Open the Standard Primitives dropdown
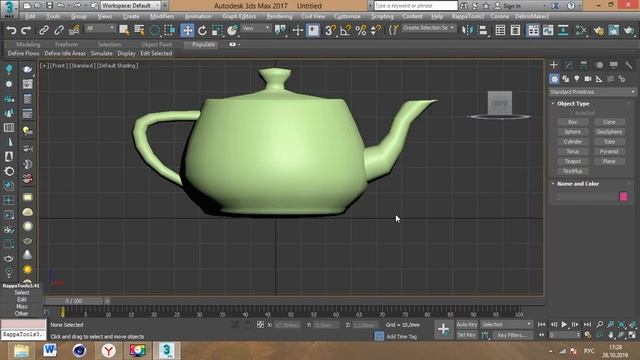640x360 pixels. tap(592, 92)
